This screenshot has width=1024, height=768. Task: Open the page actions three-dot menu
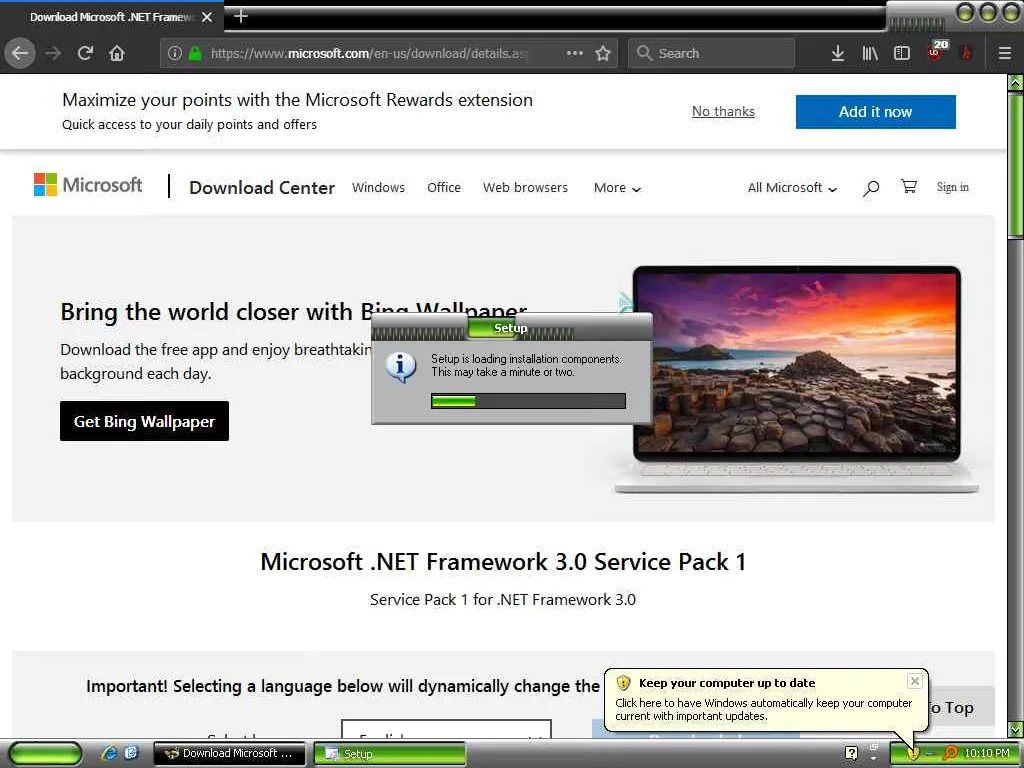574,53
